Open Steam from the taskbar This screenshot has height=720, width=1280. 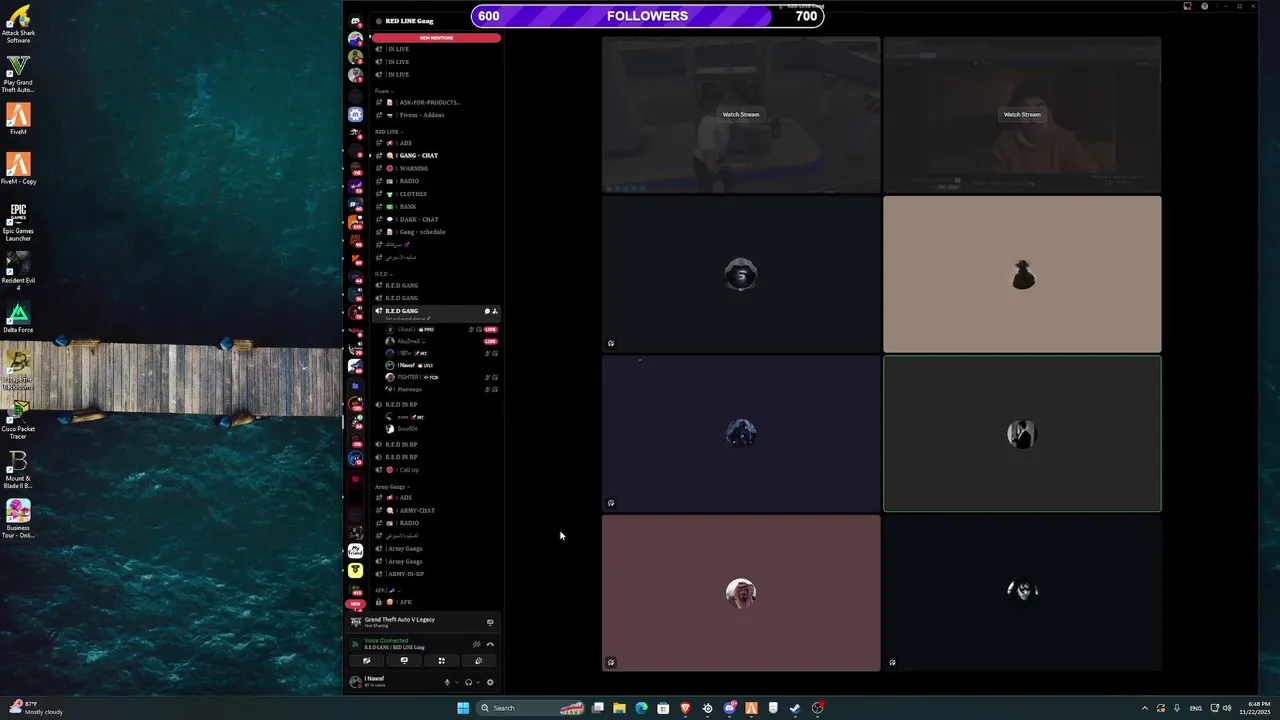[x=795, y=708]
